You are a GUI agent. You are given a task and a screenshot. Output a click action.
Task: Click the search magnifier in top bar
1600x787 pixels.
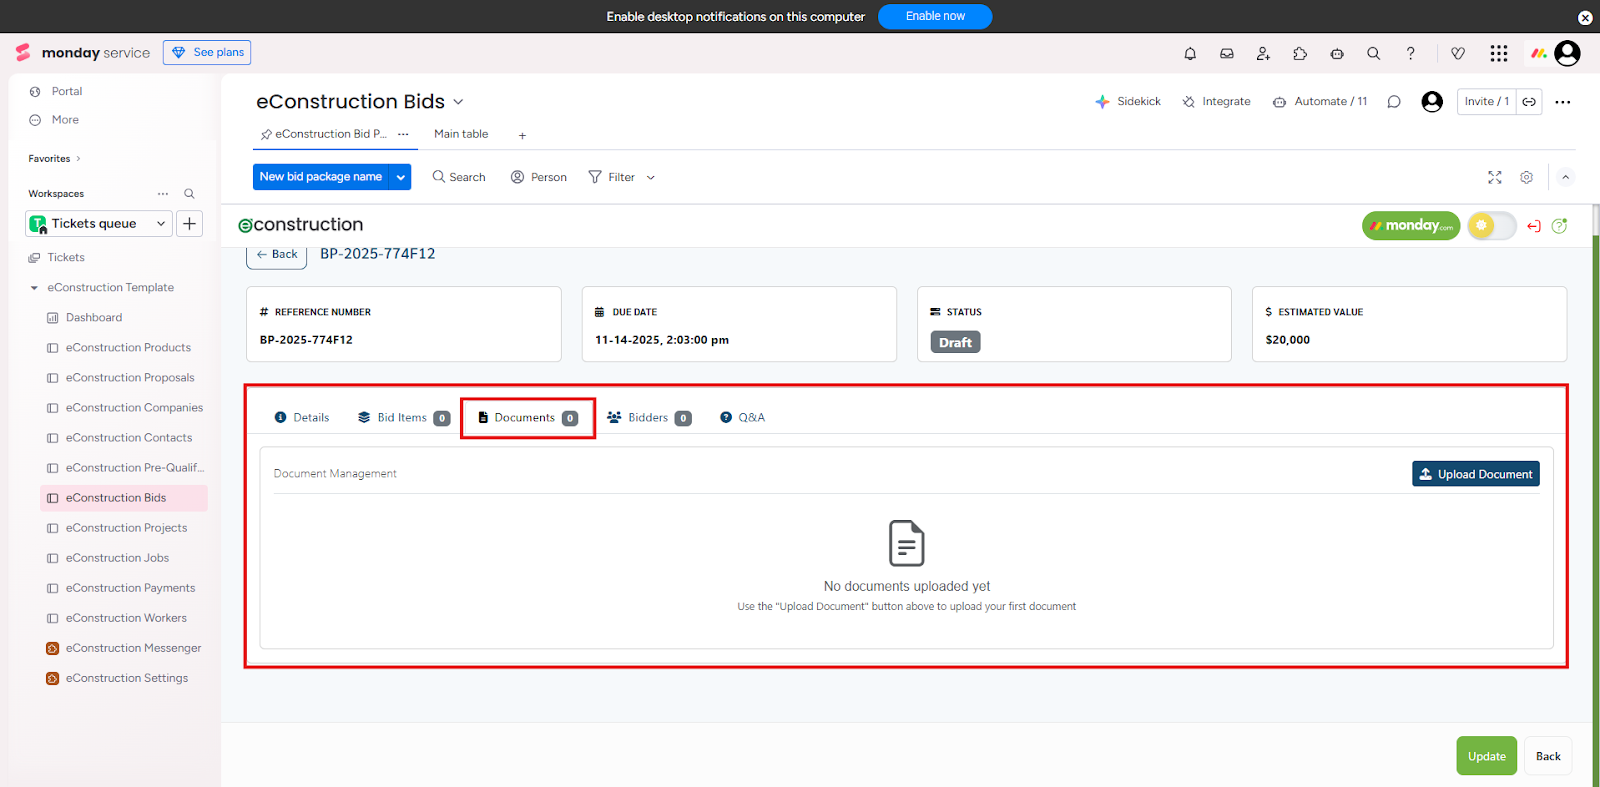pos(1373,54)
